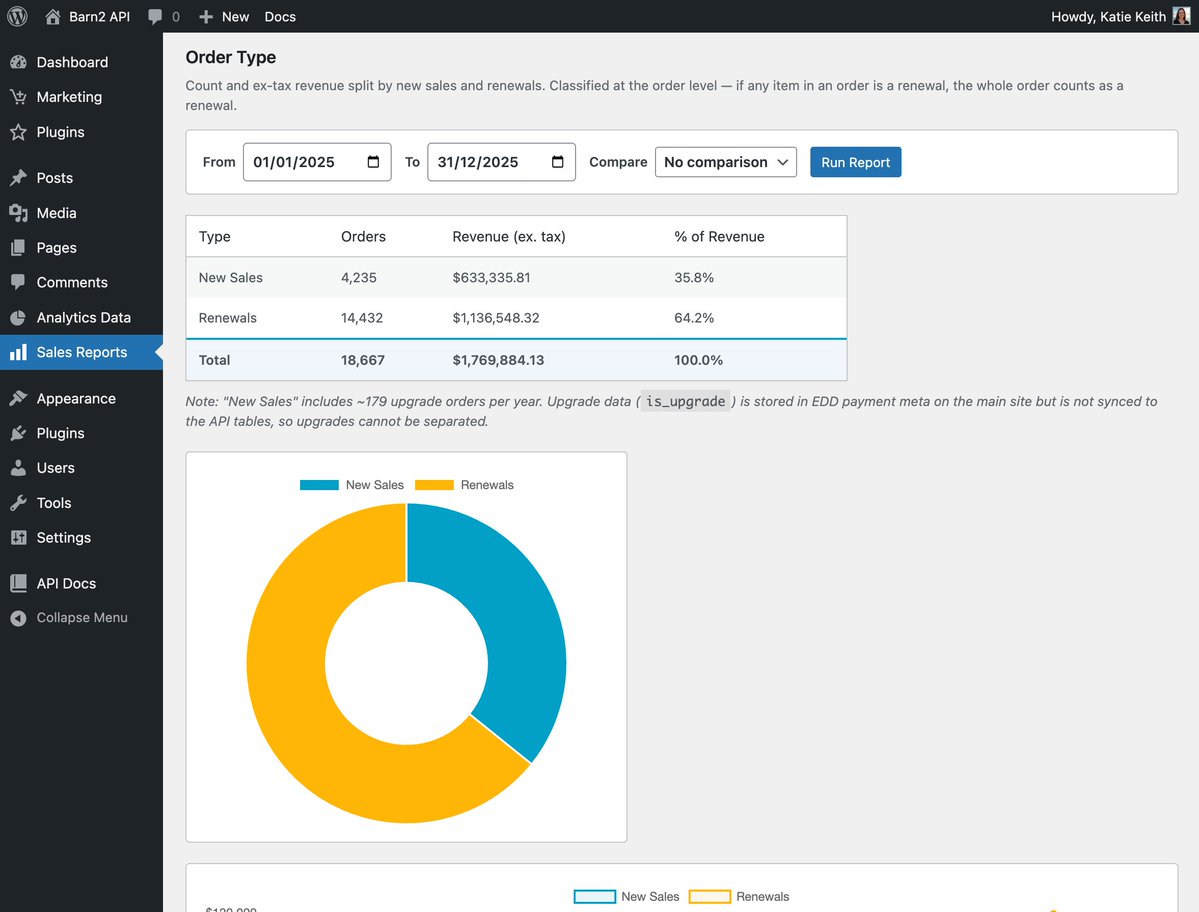Click the Collapse Menu arrow icon
Viewport: 1199px width, 912px height.
point(18,618)
